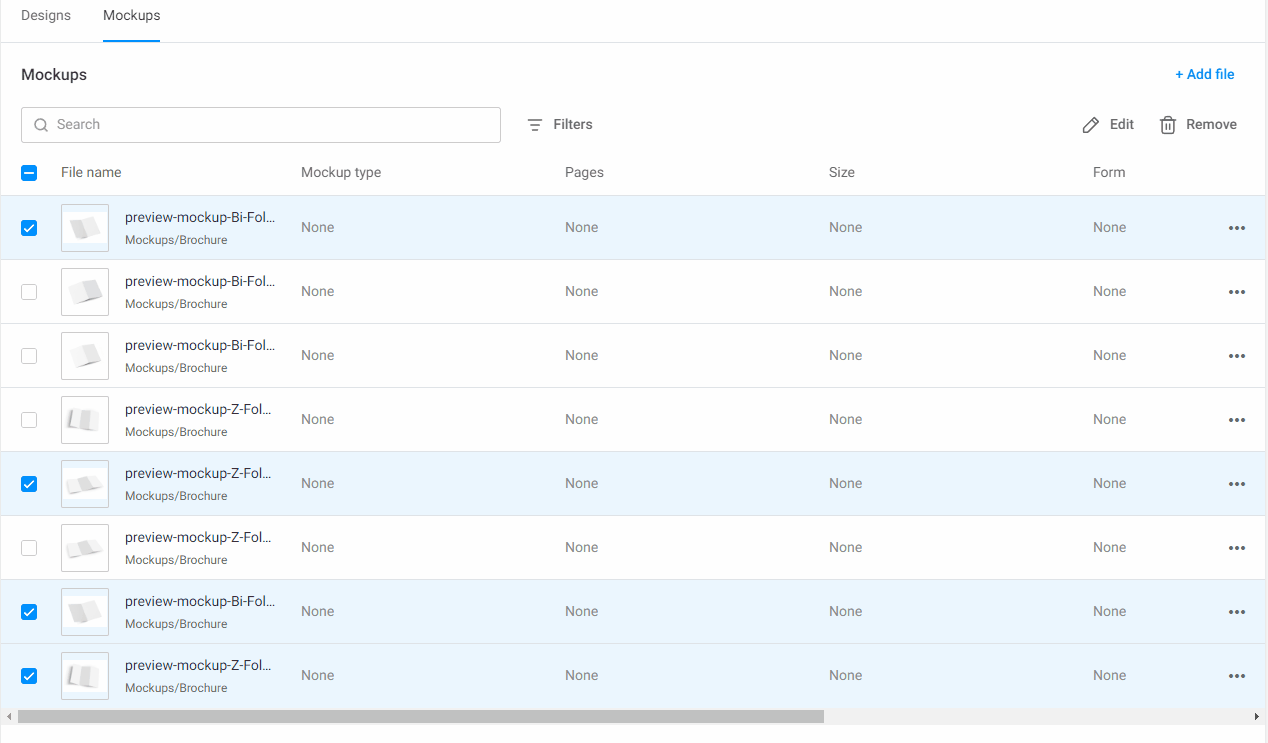The image size is (1268, 743).
Task: Open actions dropdown for fifth Z-Fold mockup
Action: point(1237,483)
